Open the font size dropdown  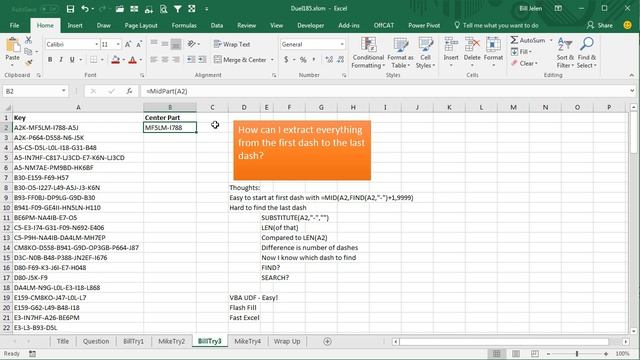coord(118,44)
